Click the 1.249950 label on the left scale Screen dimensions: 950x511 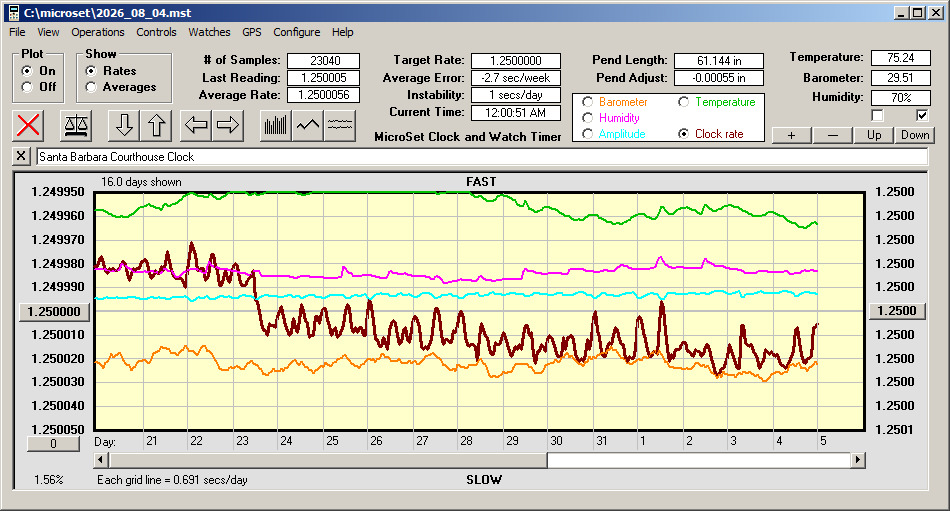(x=58, y=192)
